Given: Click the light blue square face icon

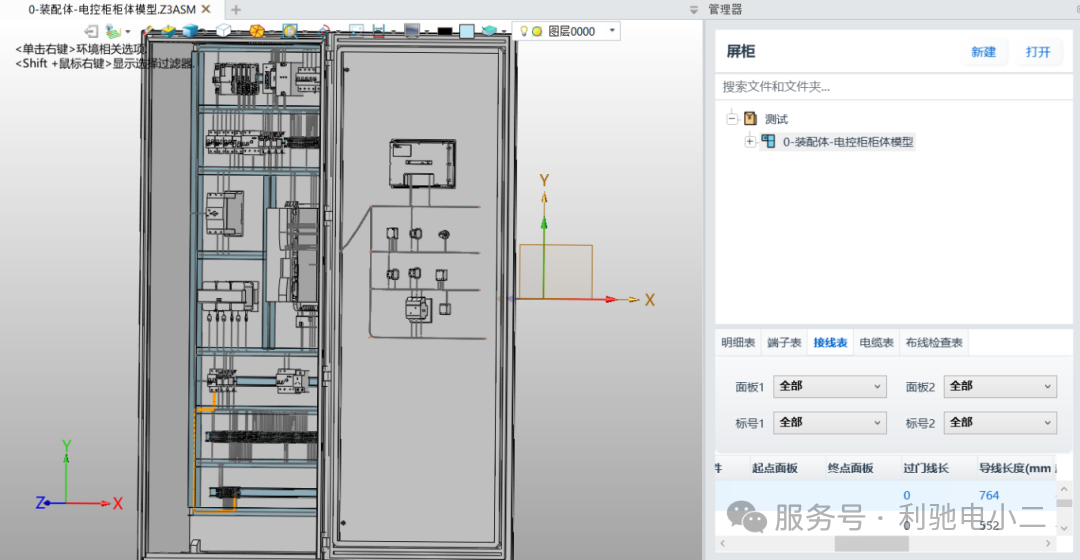Looking at the screenshot, I should pos(466,31).
